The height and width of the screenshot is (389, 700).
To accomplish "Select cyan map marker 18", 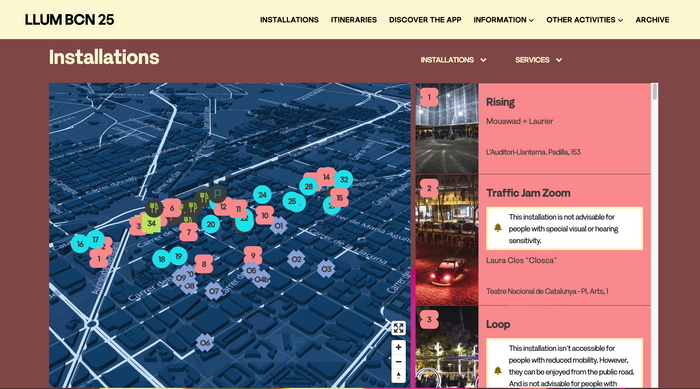I will [x=162, y=259].
